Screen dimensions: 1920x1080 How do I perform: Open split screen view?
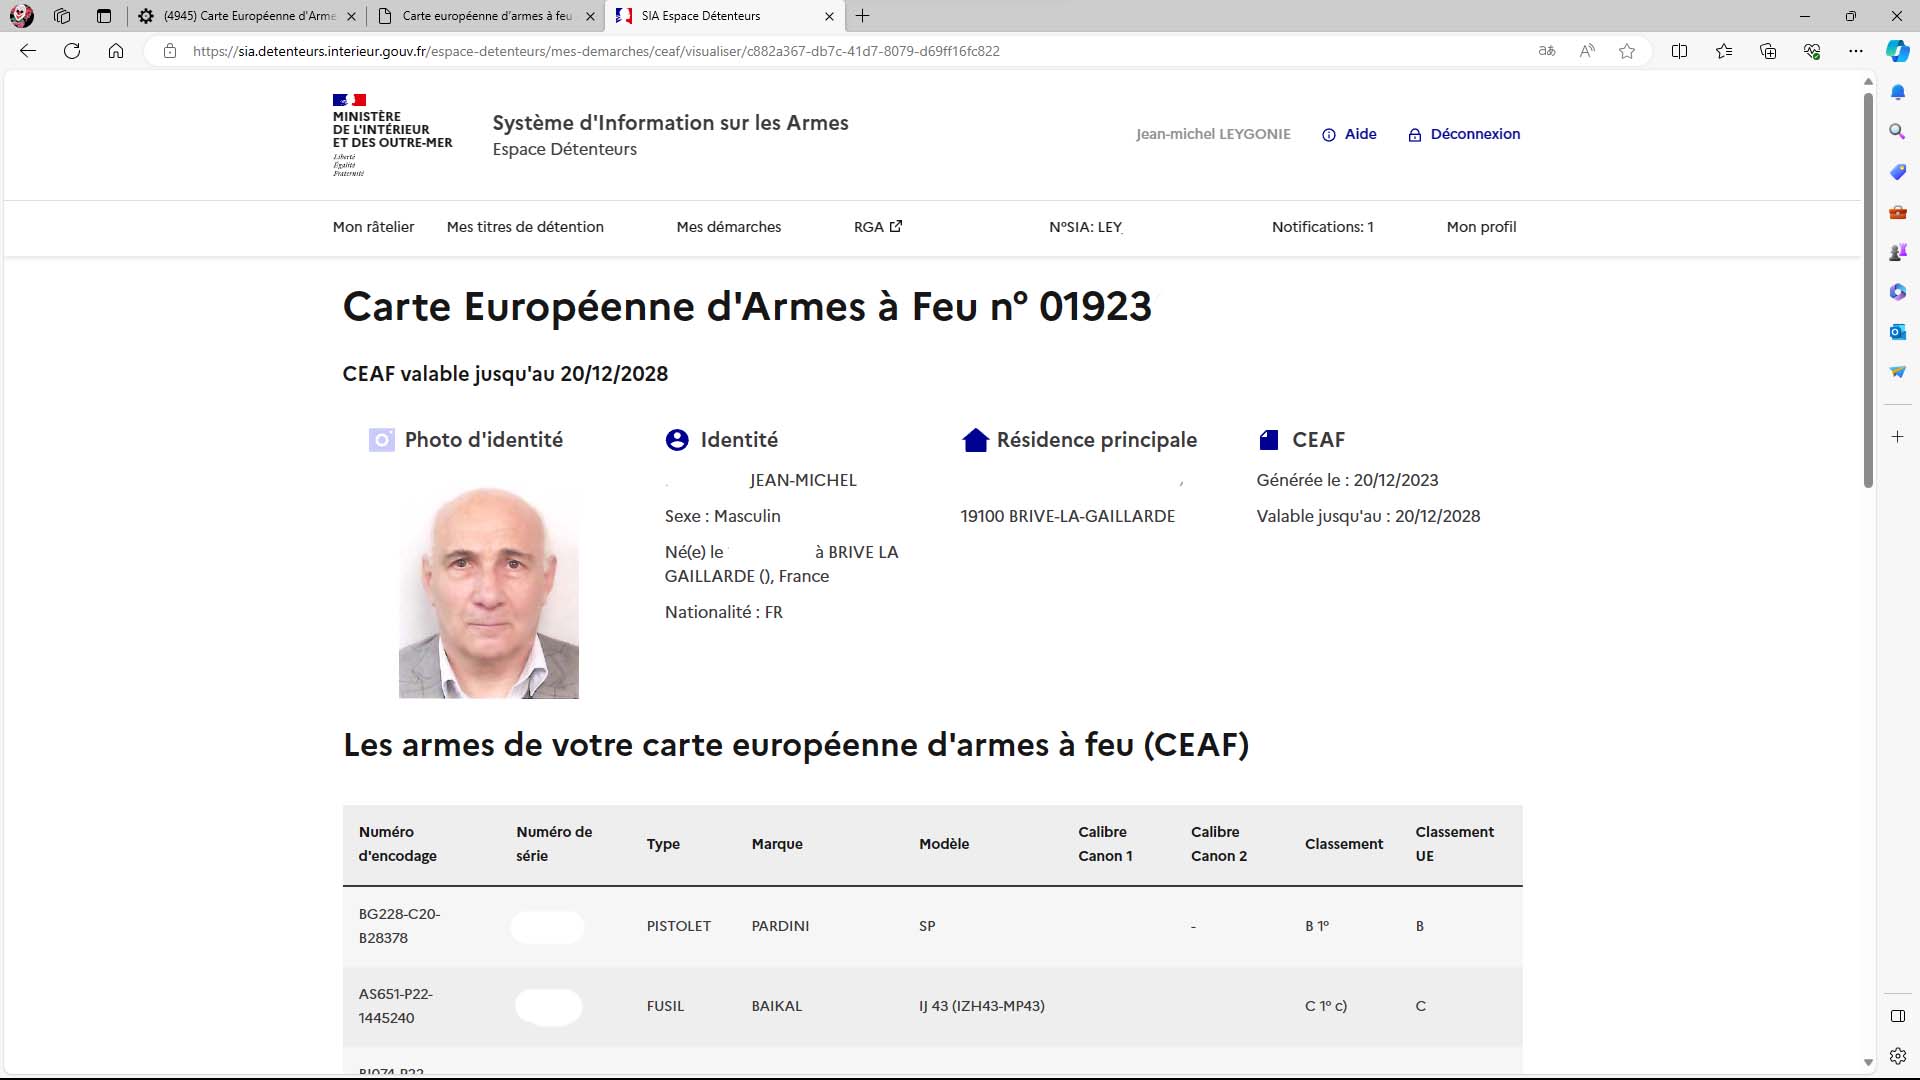click(x=1680, y=51)
